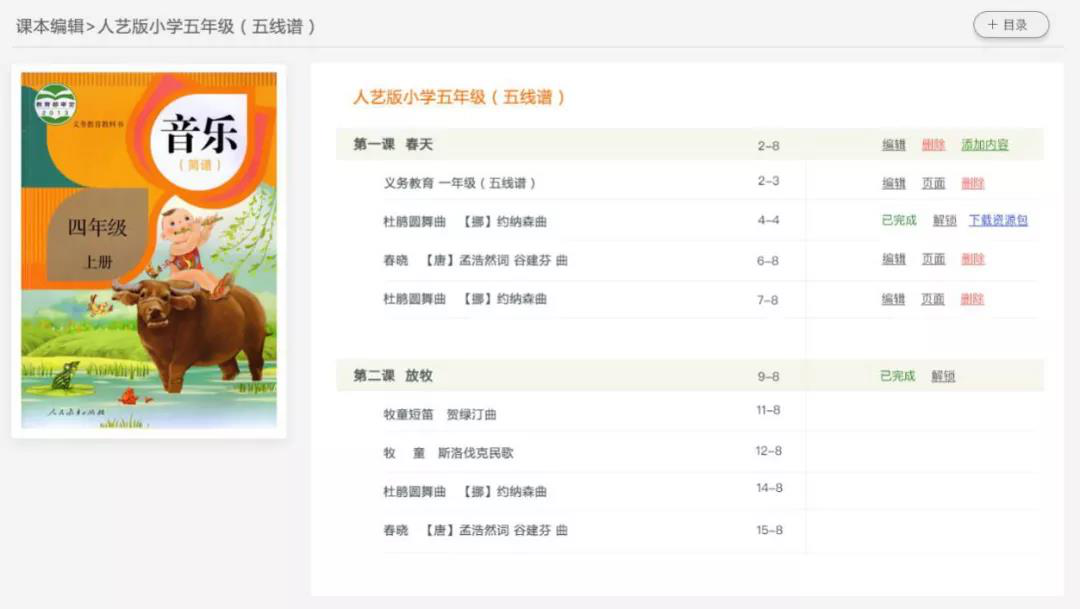Viewport: 1080px width, 609px height.
Task: Click 编辑 for 义务教育 一年级 row
Action: tap(893, 183)
